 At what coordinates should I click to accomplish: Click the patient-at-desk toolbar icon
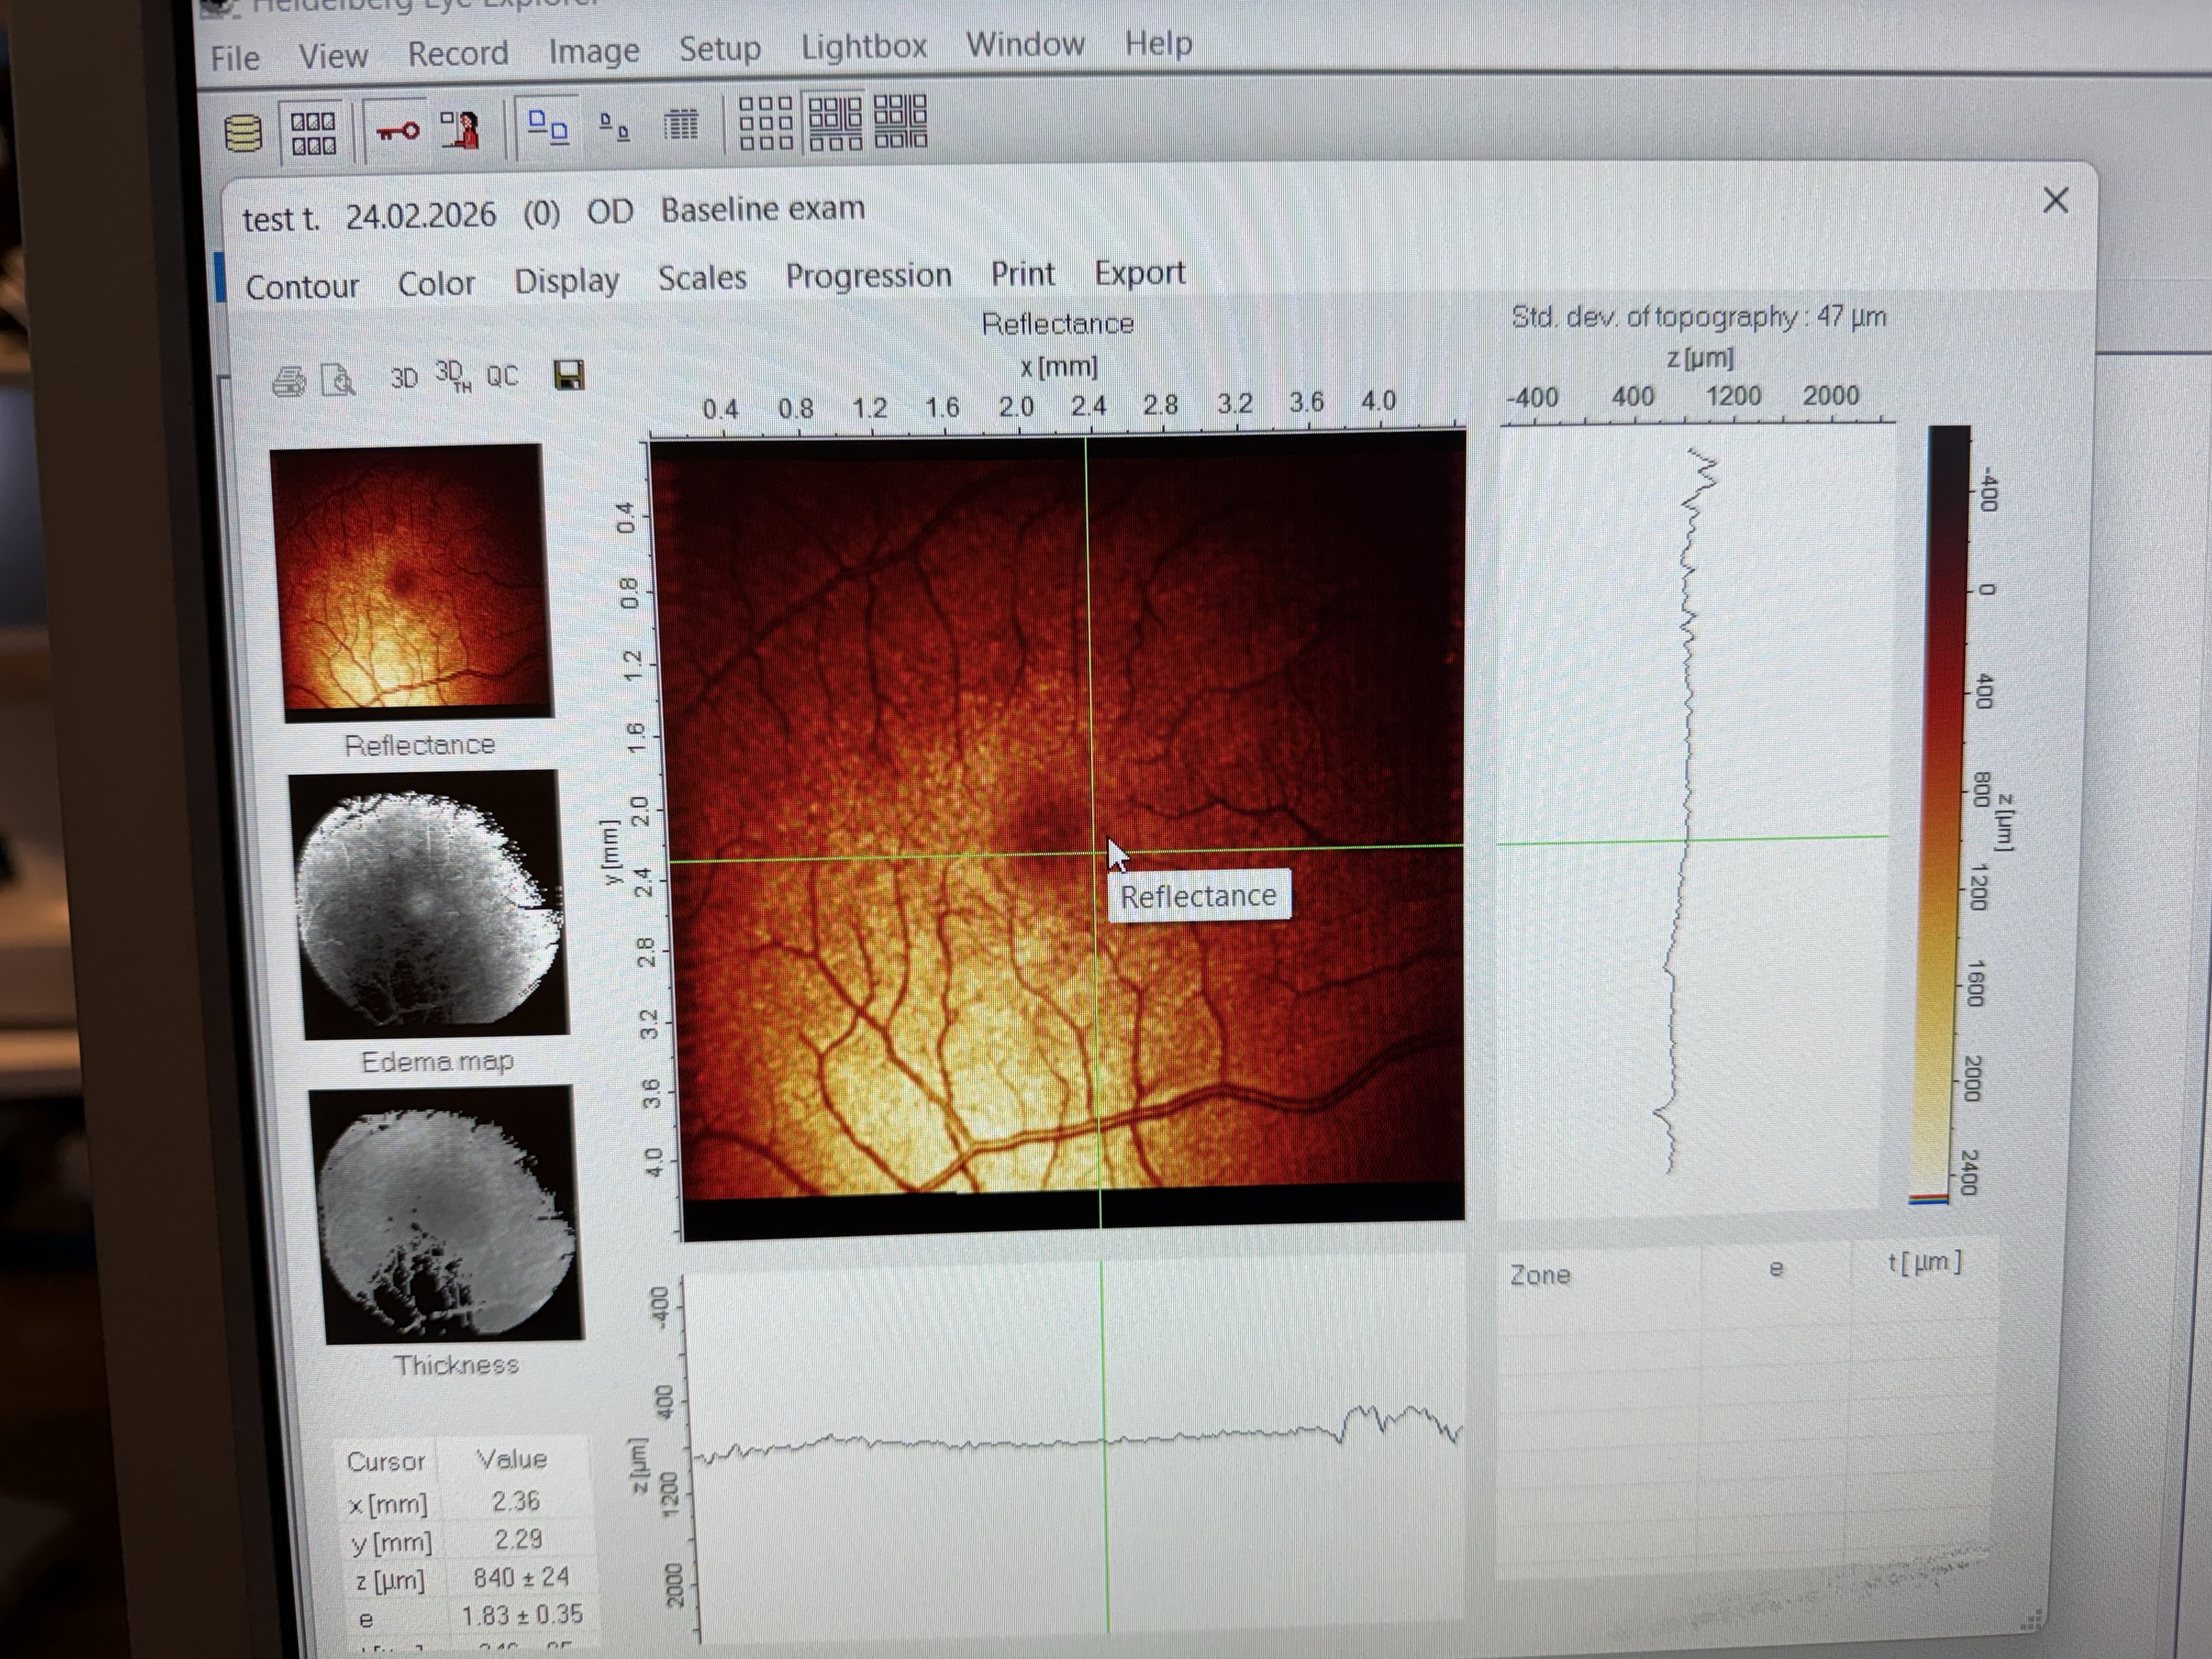tap(461, 130)
